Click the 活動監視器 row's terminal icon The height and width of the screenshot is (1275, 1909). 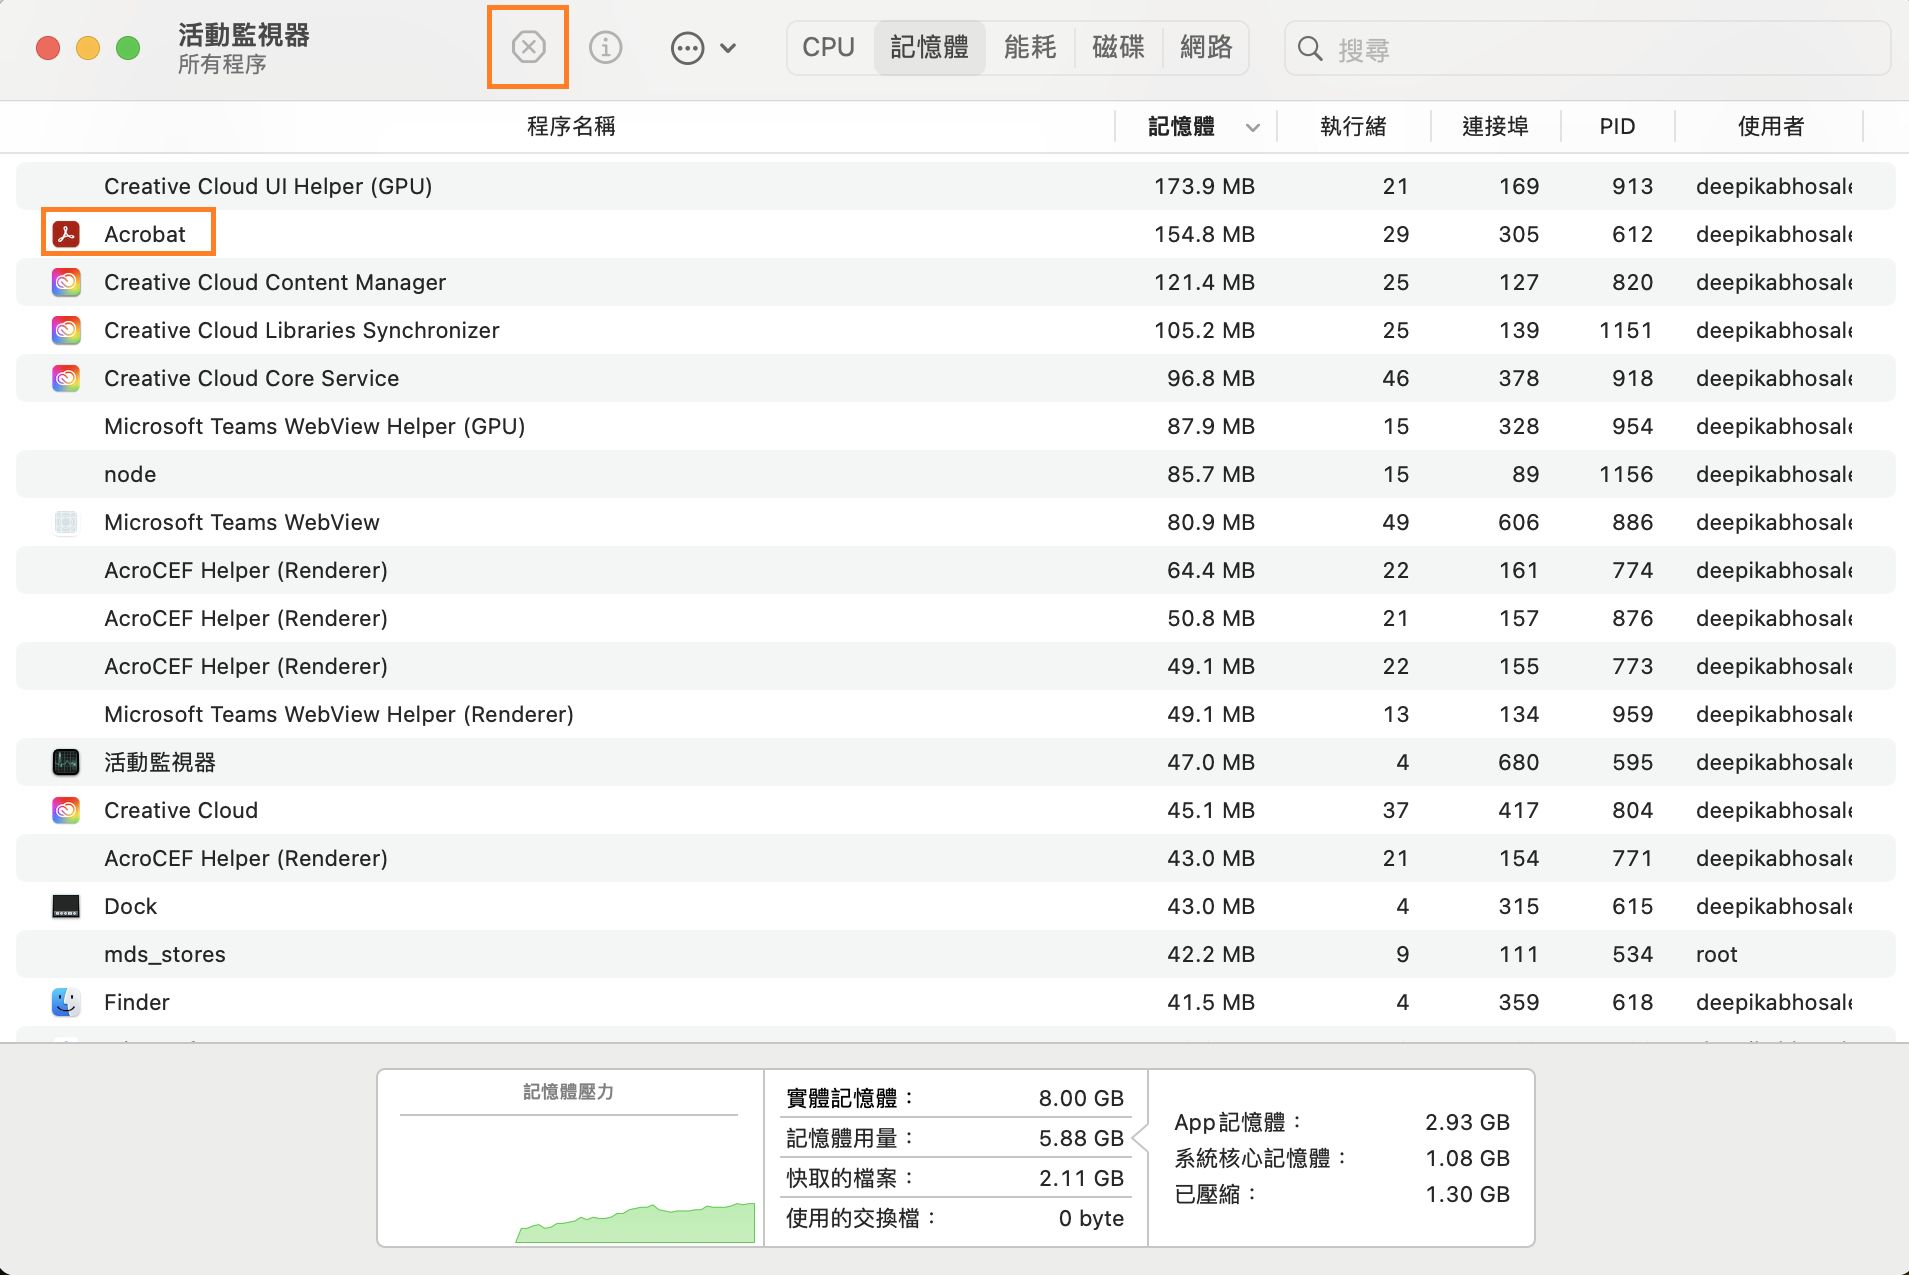[66, 761]
